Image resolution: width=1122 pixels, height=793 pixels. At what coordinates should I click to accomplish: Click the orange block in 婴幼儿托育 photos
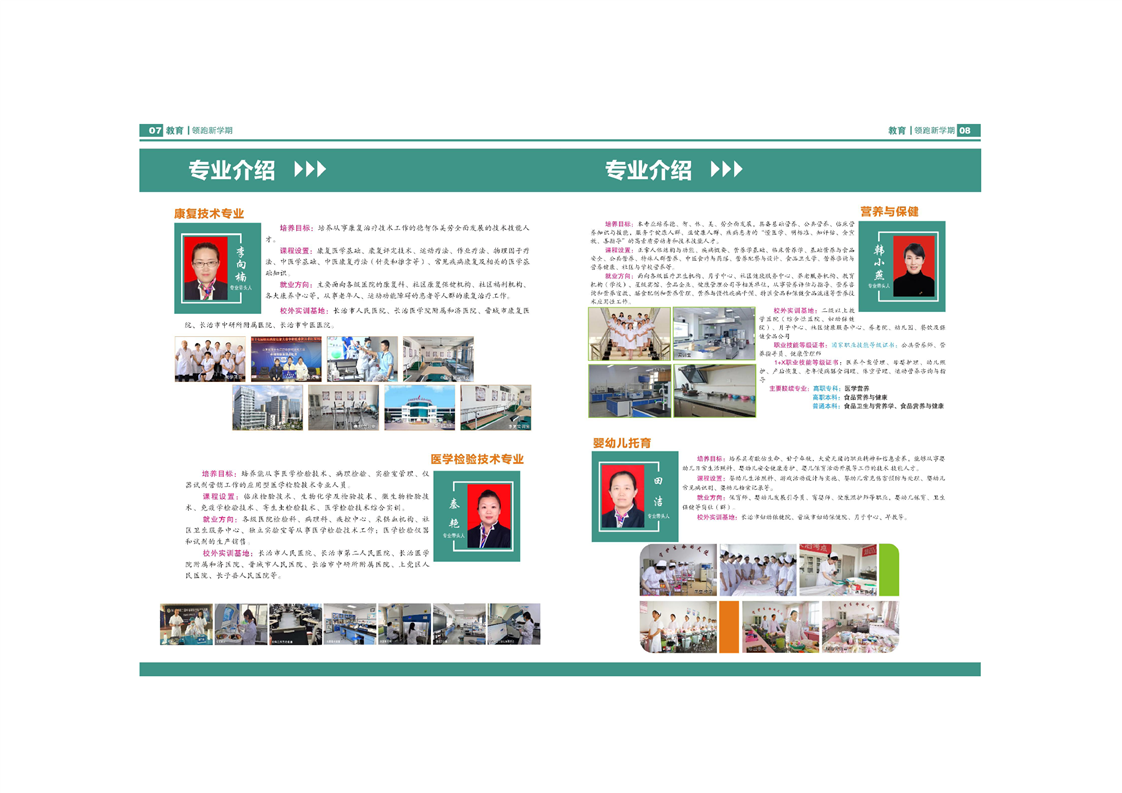729,627
